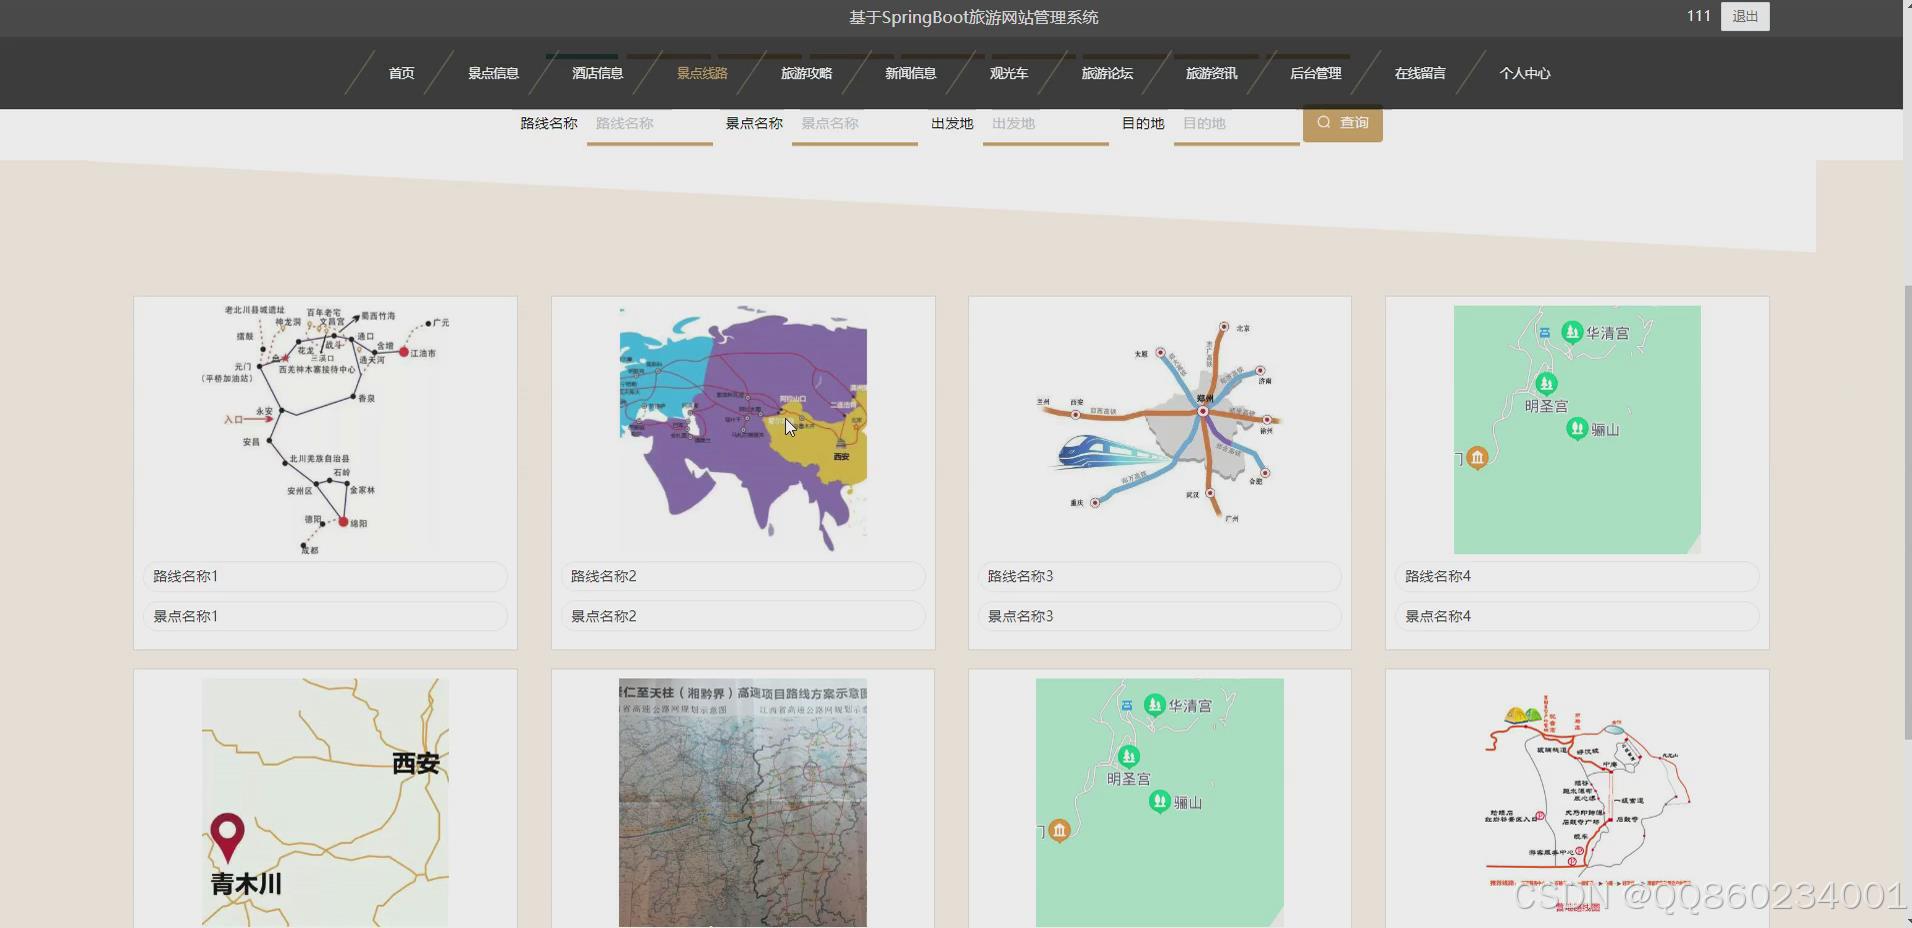Open second-row 华清宫 green map thumbnail
This screenshot has height=928, width=1912.
[1160, 803]
